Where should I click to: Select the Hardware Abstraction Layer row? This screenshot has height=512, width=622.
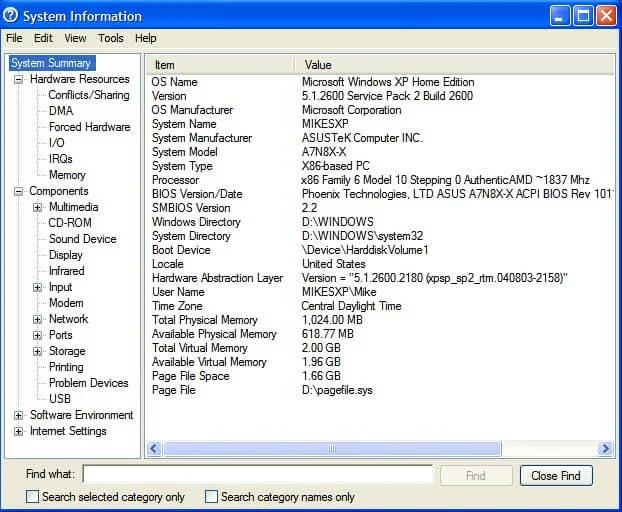point(380,278)
